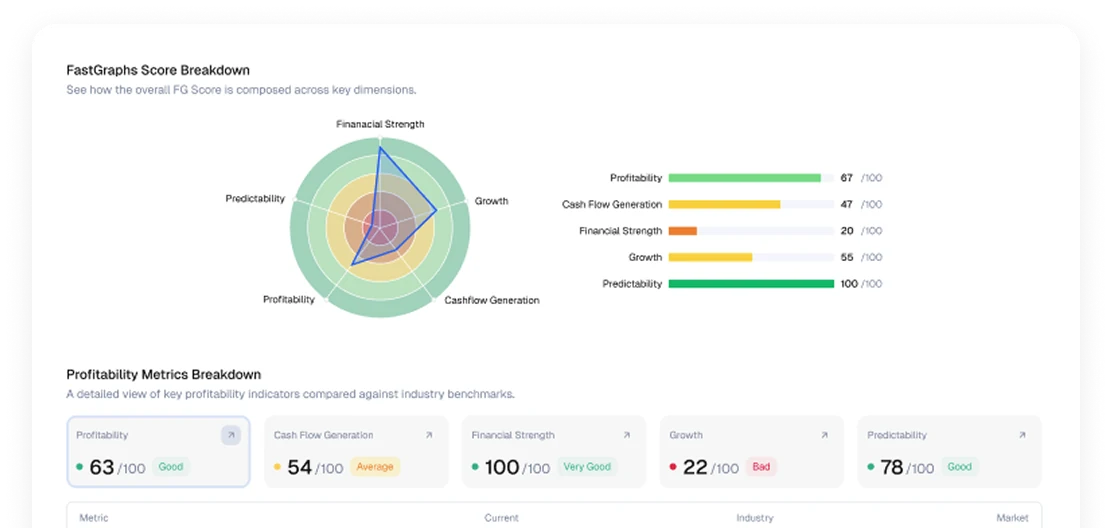The width and height of the screenshot is (1112, 528).
Task: Click the Financial Strength orange bar
Action: click(683, 231)
